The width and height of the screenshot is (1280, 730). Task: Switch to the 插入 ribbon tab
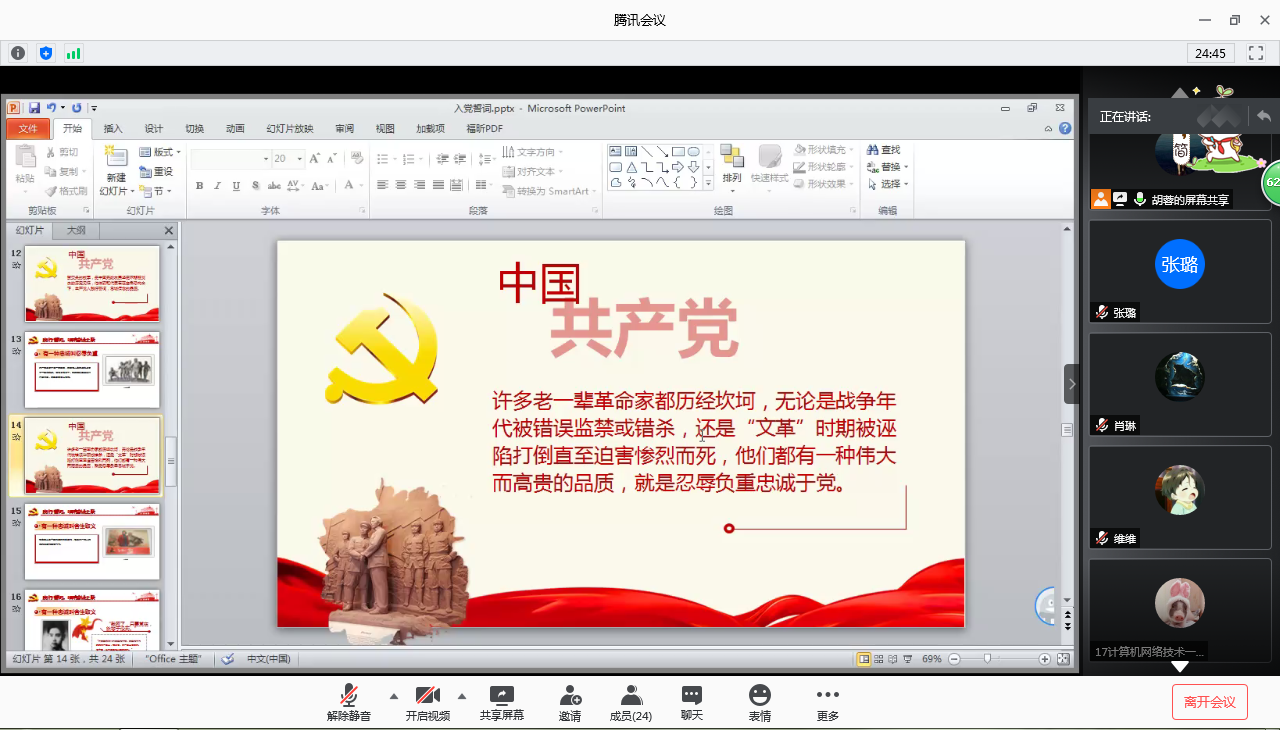pyautogui.click(x=113, y=129)
